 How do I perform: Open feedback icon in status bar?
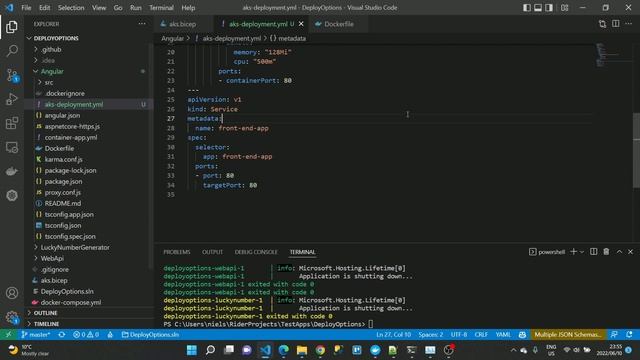(614, 335)
